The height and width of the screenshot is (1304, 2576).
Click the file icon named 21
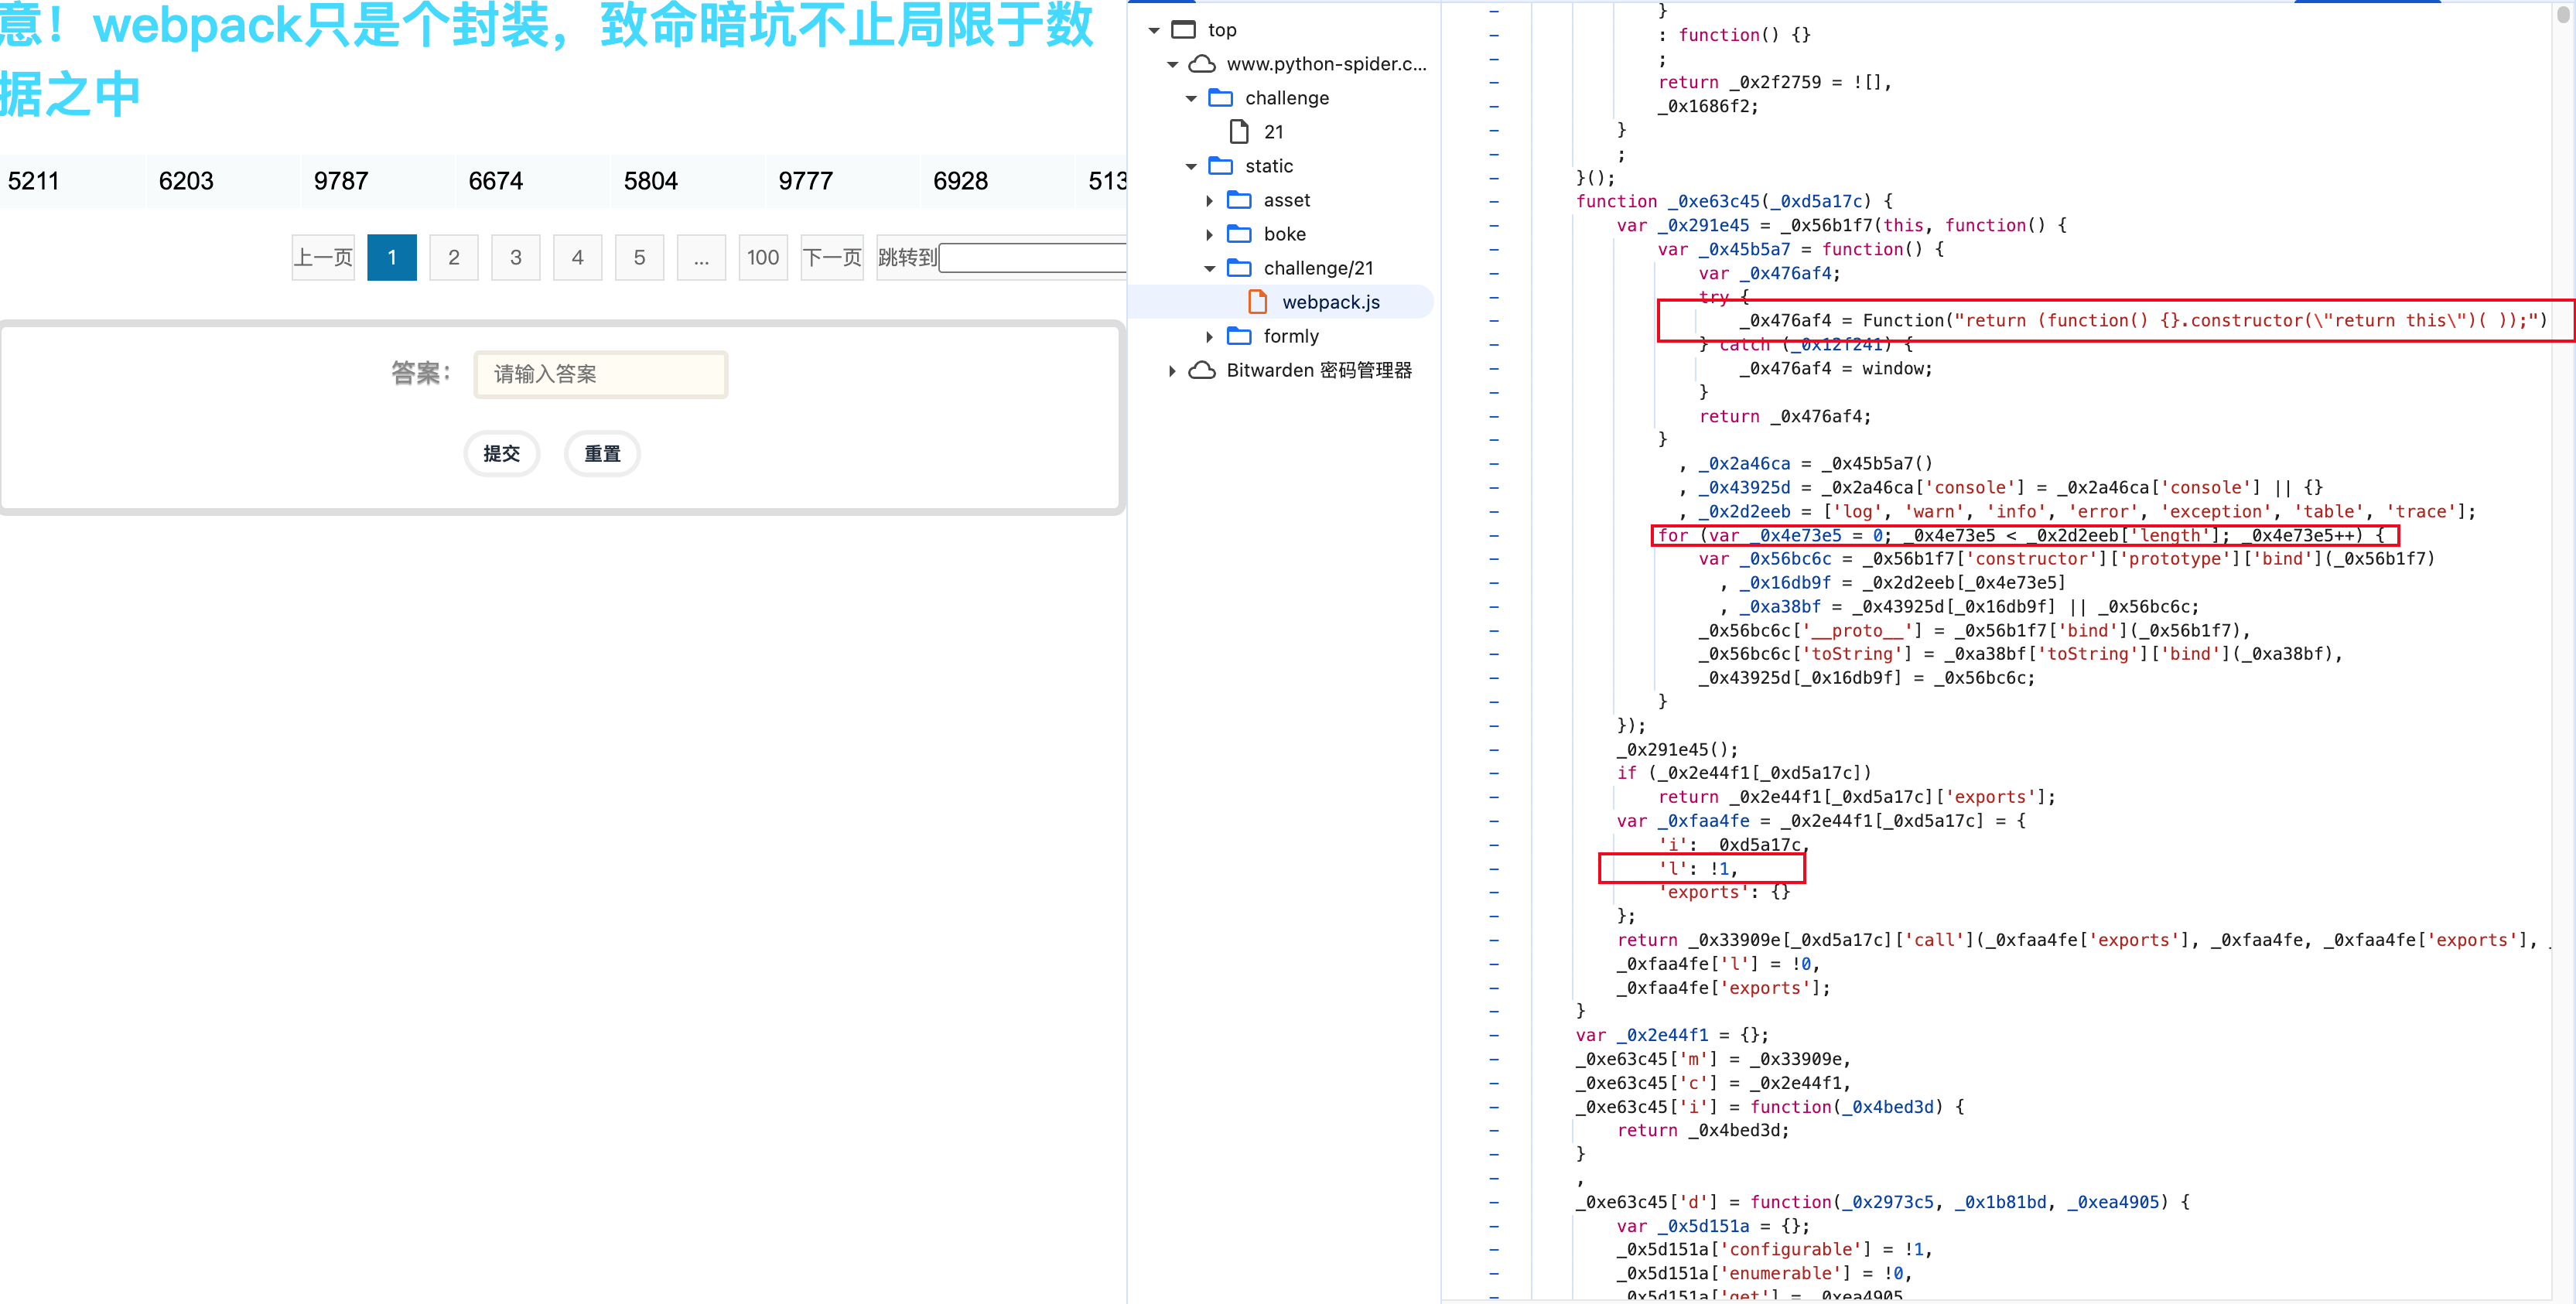click(x=1239, y=132)
